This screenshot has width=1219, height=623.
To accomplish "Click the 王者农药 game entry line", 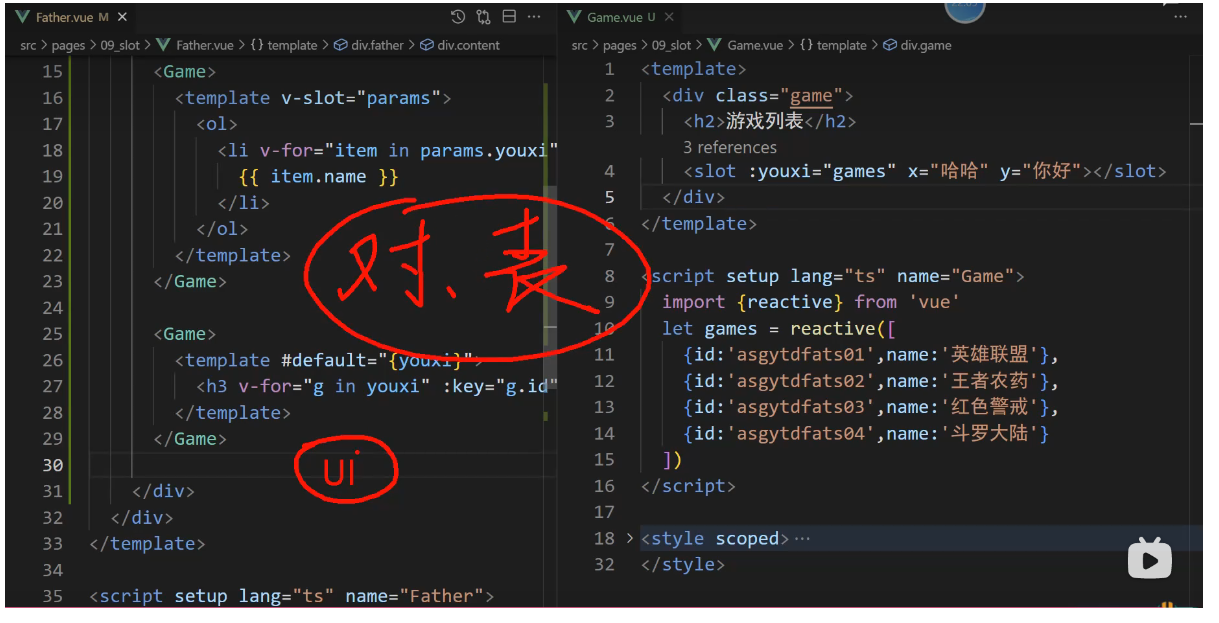I will 871,381.
